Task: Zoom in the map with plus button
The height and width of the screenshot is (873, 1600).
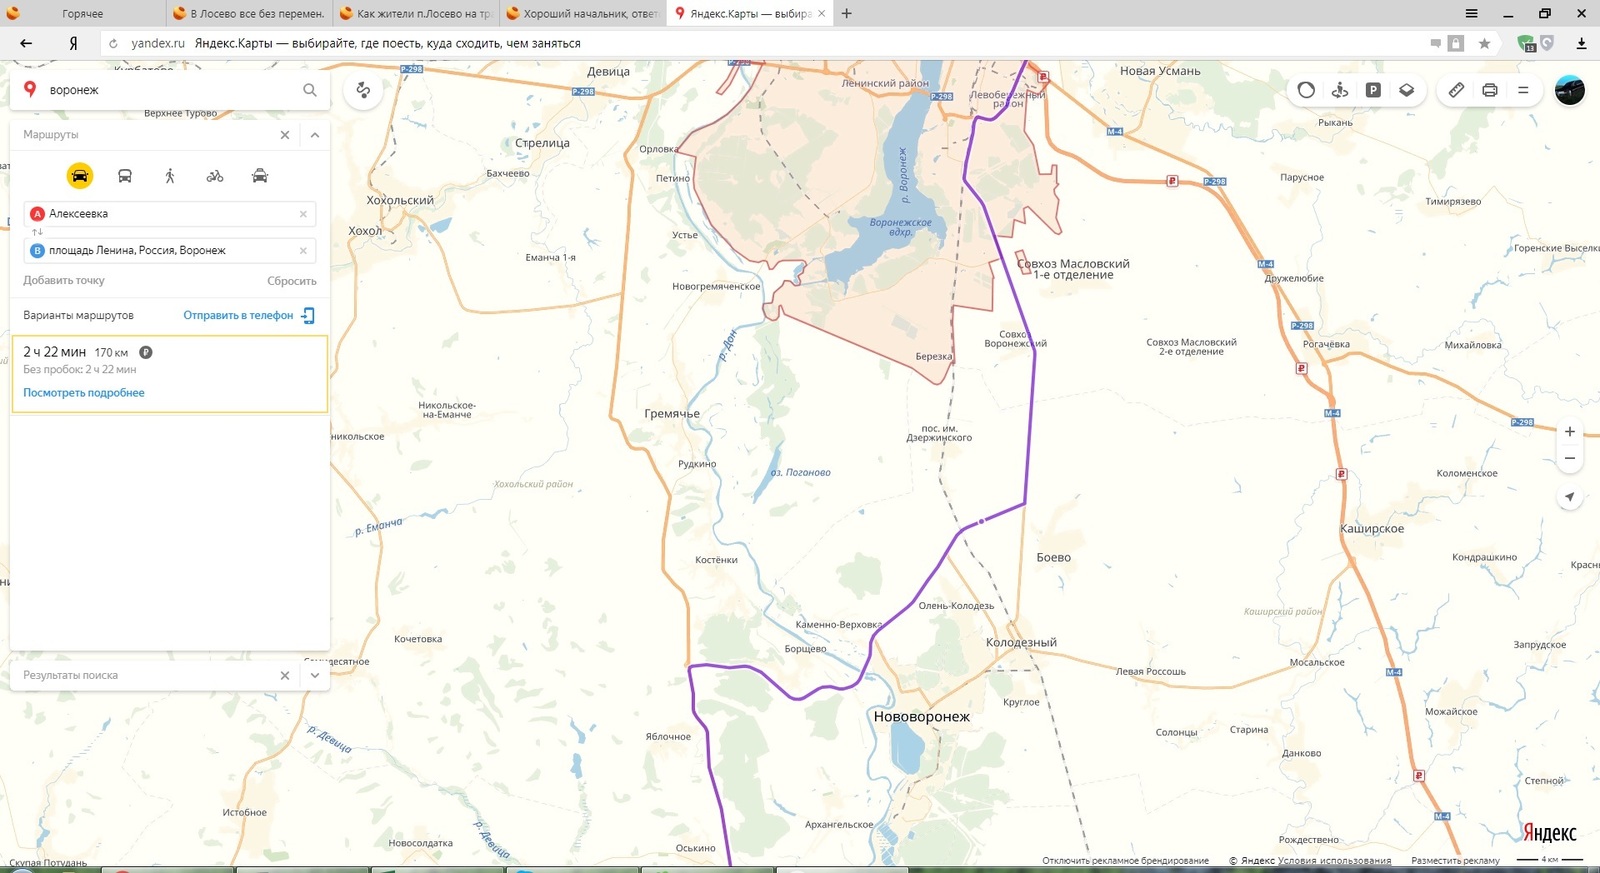Action: [1569, 432]
